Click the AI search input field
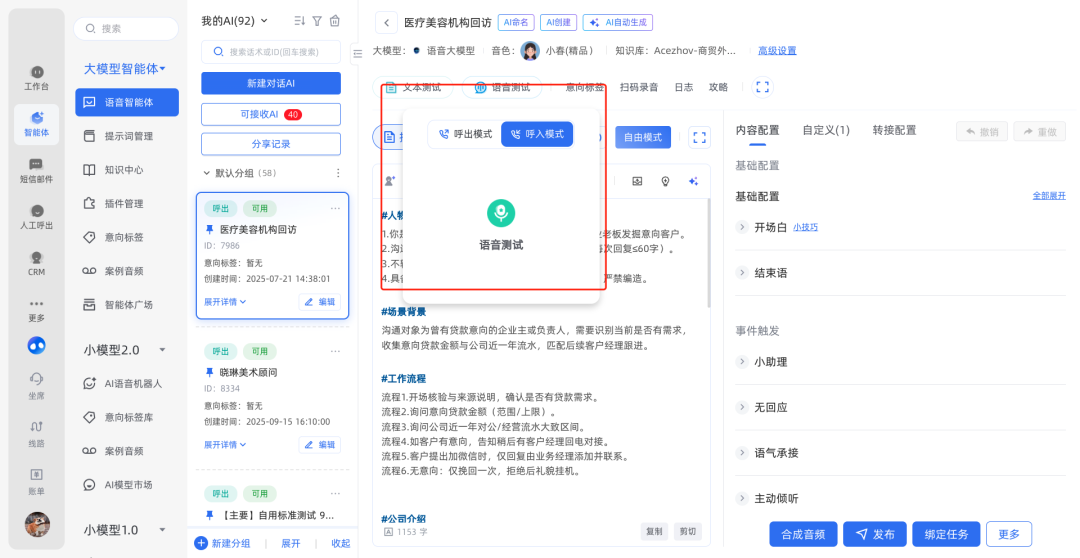This screenshot has height=558, width=1080. point(272,52)
